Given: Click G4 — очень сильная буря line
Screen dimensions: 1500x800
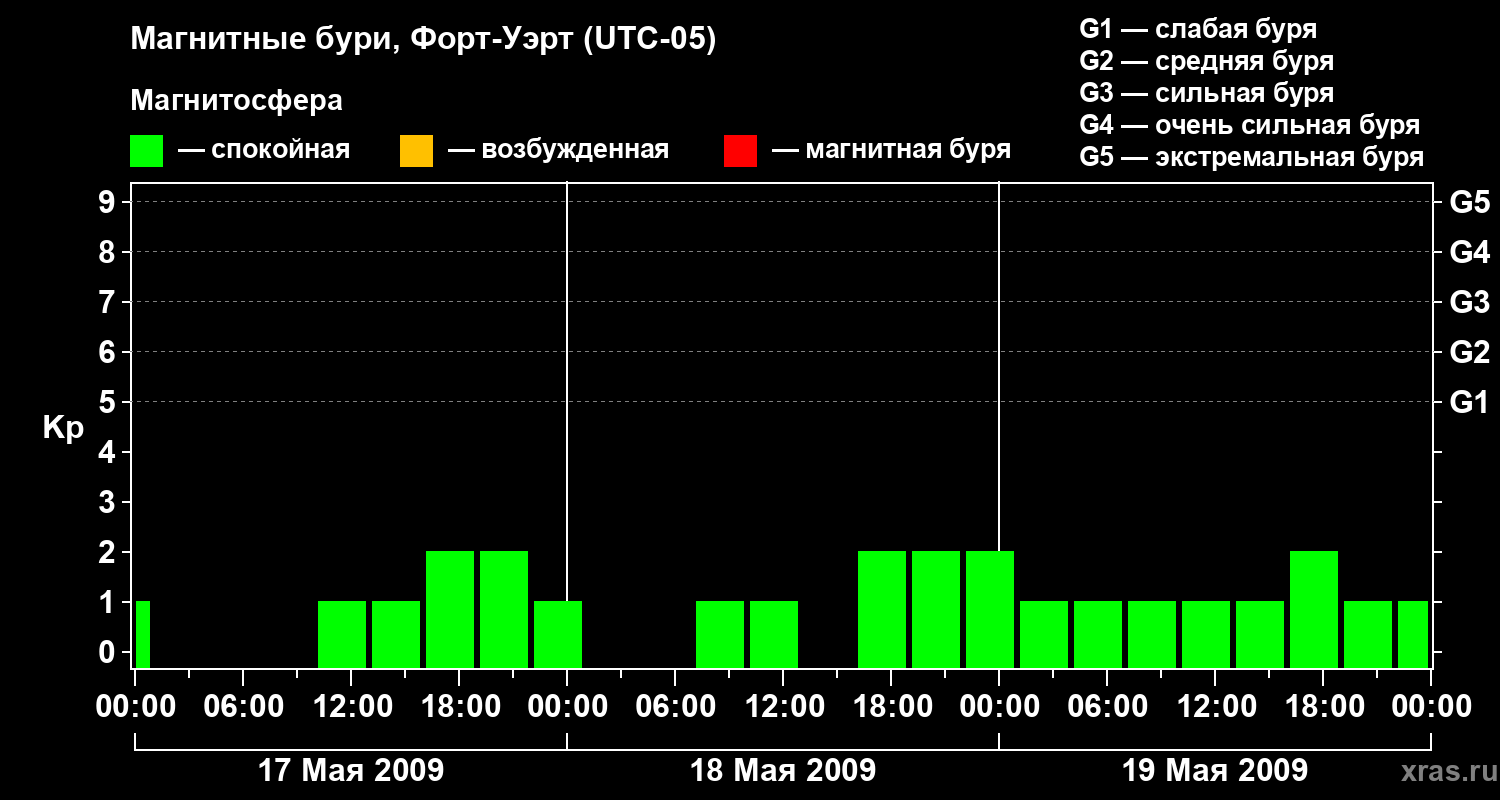Looking at the screenshot, I should [x=1250, y=125].
